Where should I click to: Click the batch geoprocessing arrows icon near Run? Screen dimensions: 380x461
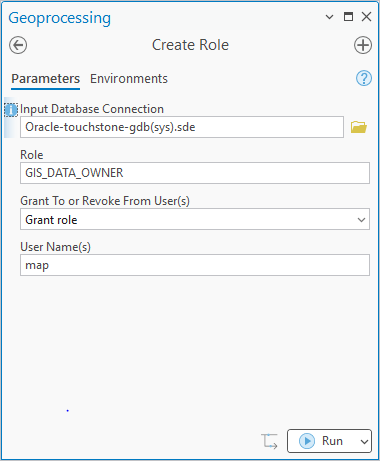coord(269,441)
